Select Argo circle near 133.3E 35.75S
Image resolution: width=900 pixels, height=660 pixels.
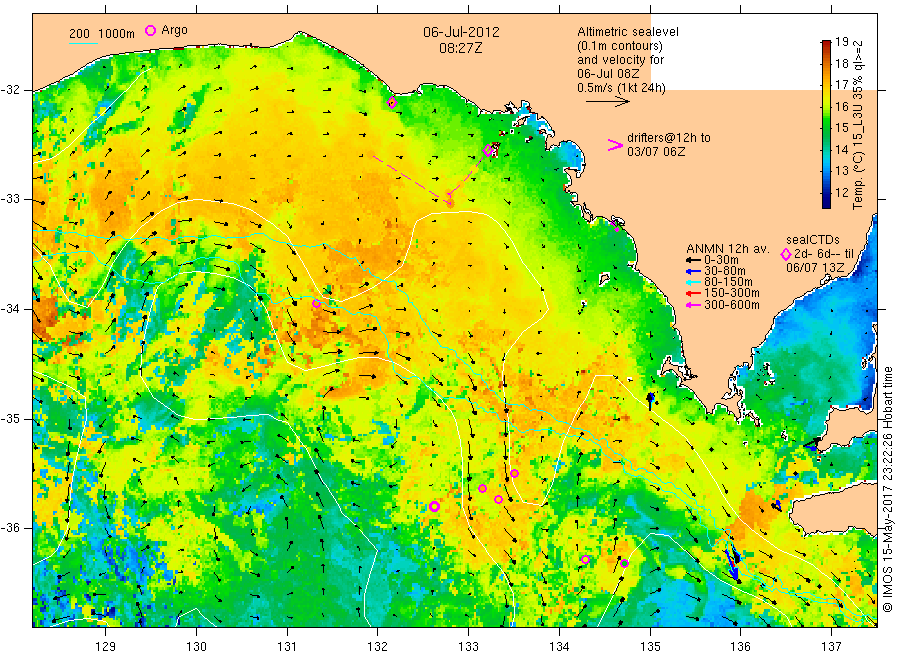498,499
